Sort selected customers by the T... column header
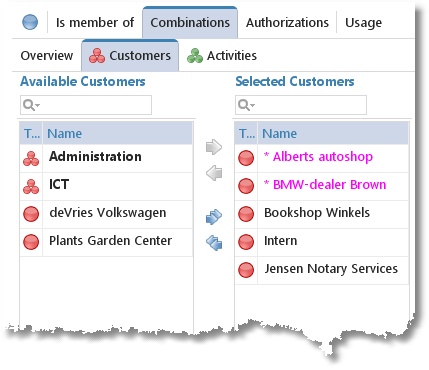The width and height of the screenshot is (429, 370). pyautogui.click(x=246, y=133)
